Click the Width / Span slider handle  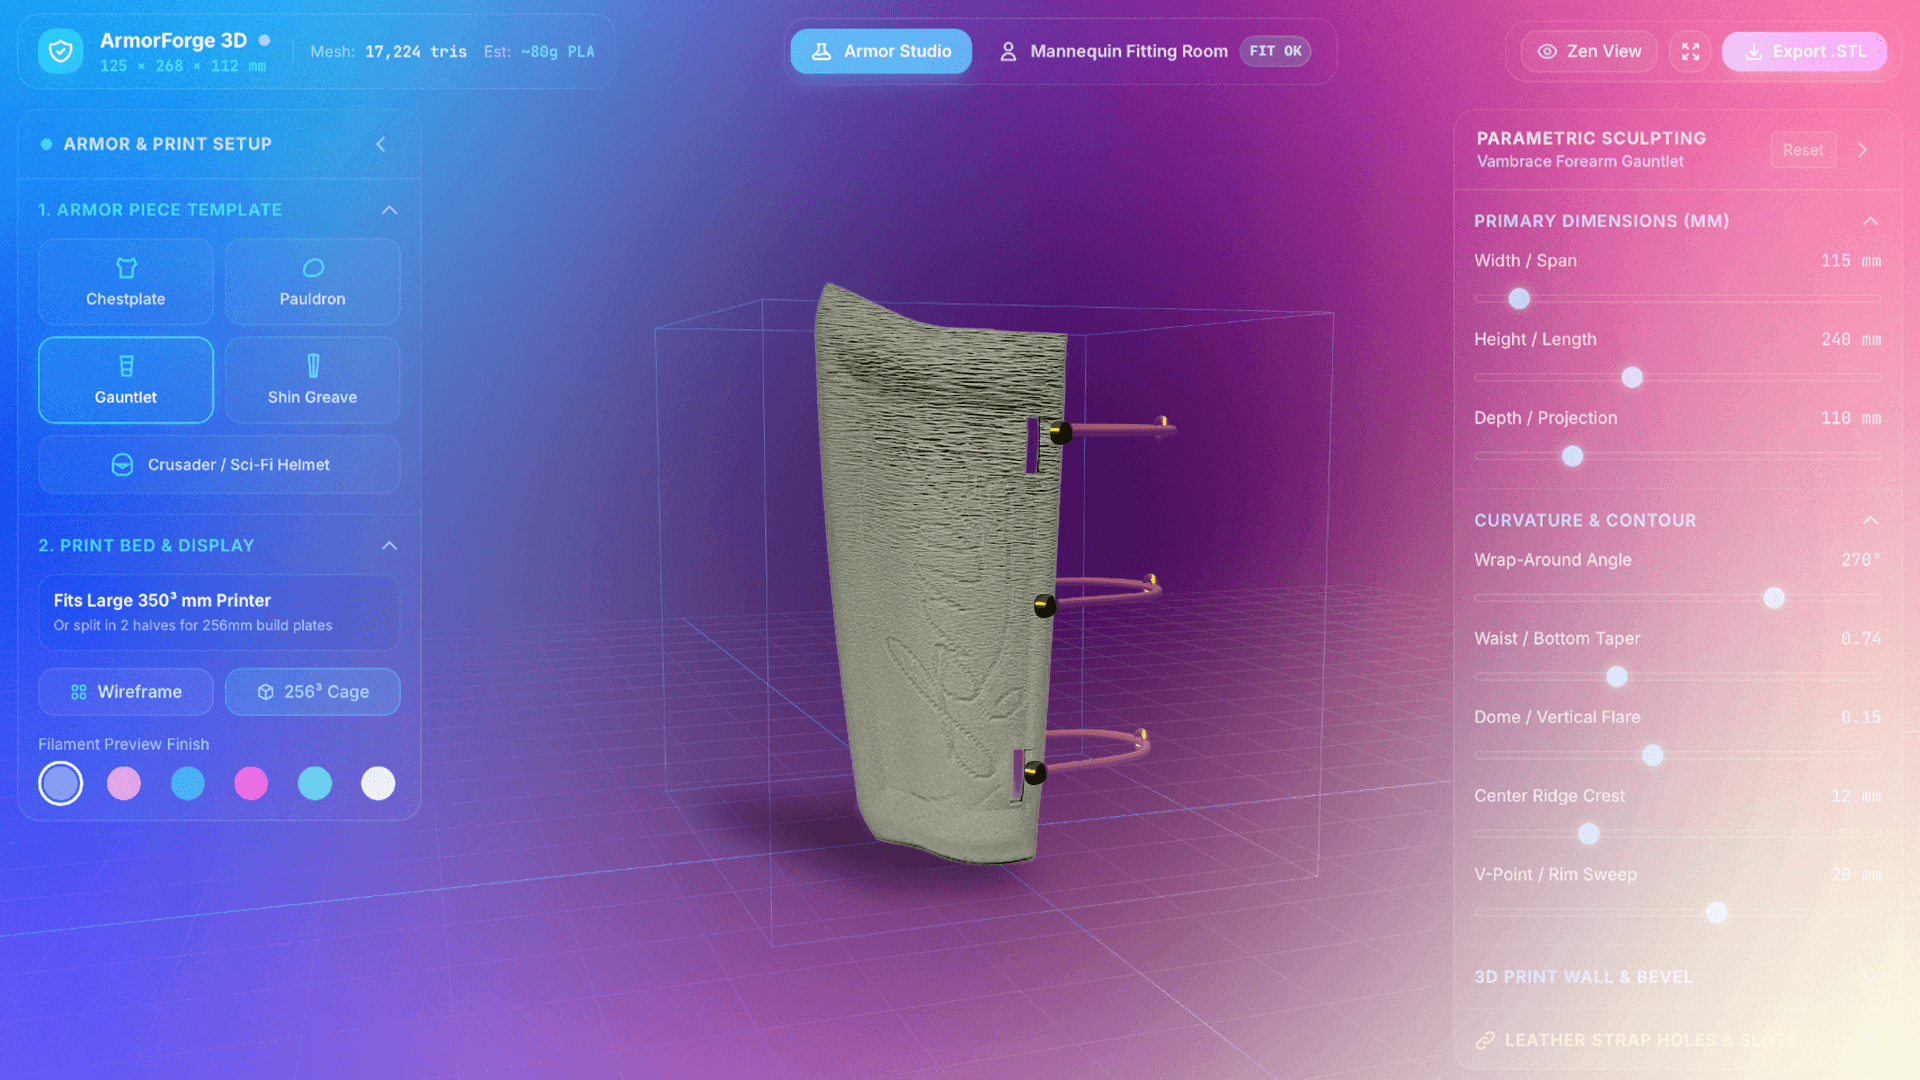[1519, 298]
